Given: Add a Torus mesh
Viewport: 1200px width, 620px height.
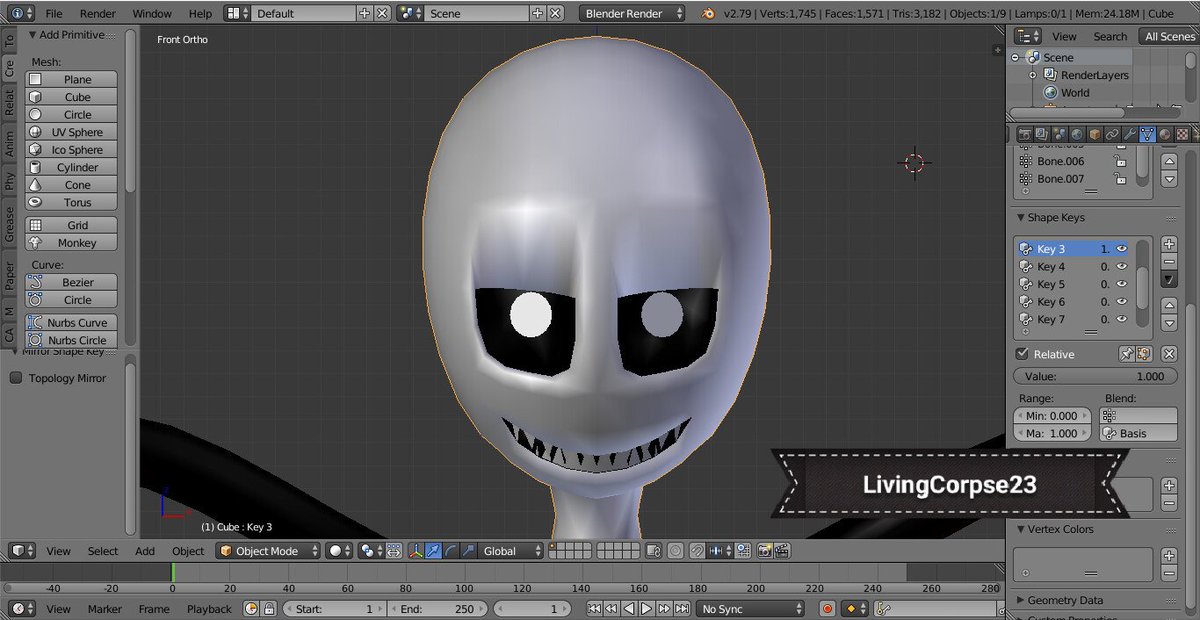Looking at the screenshot, I should (x=71, y=202).
